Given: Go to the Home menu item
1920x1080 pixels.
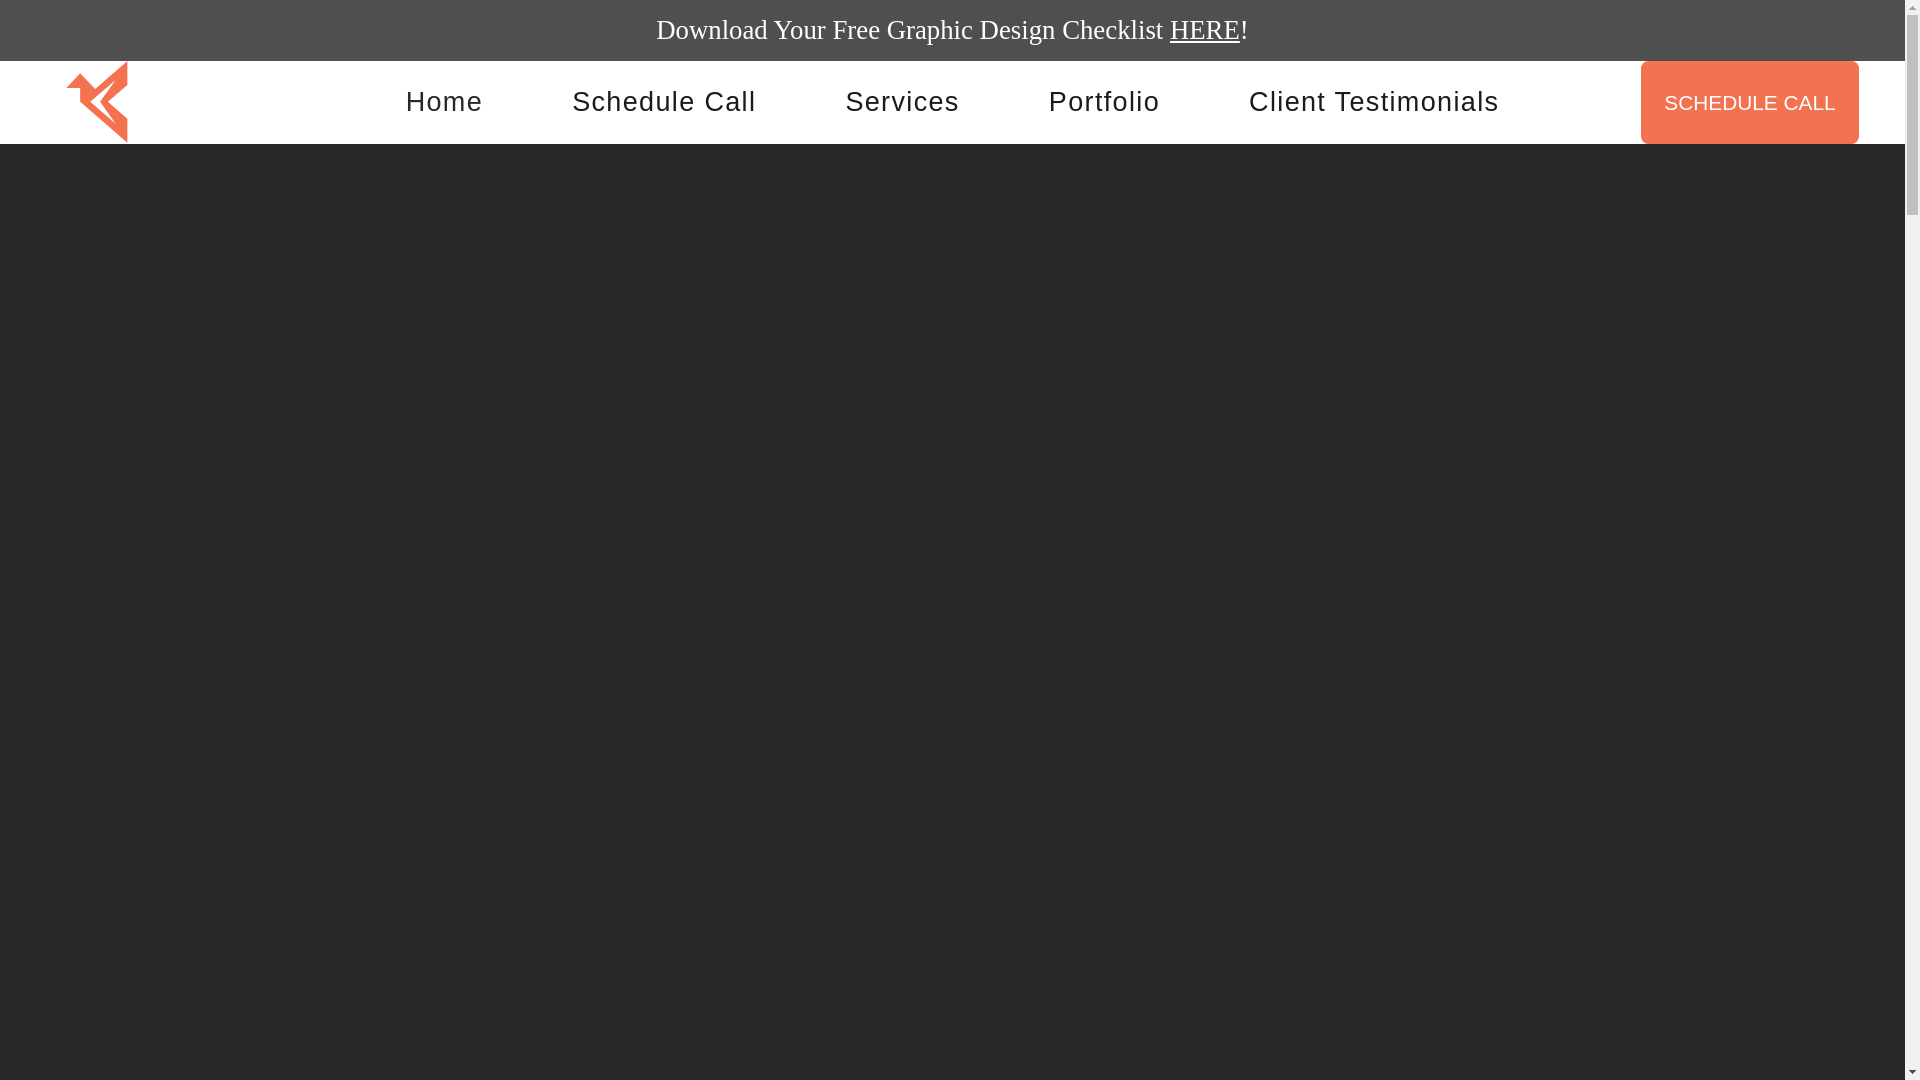Looking at the screenshot, I should coord(444,102).
